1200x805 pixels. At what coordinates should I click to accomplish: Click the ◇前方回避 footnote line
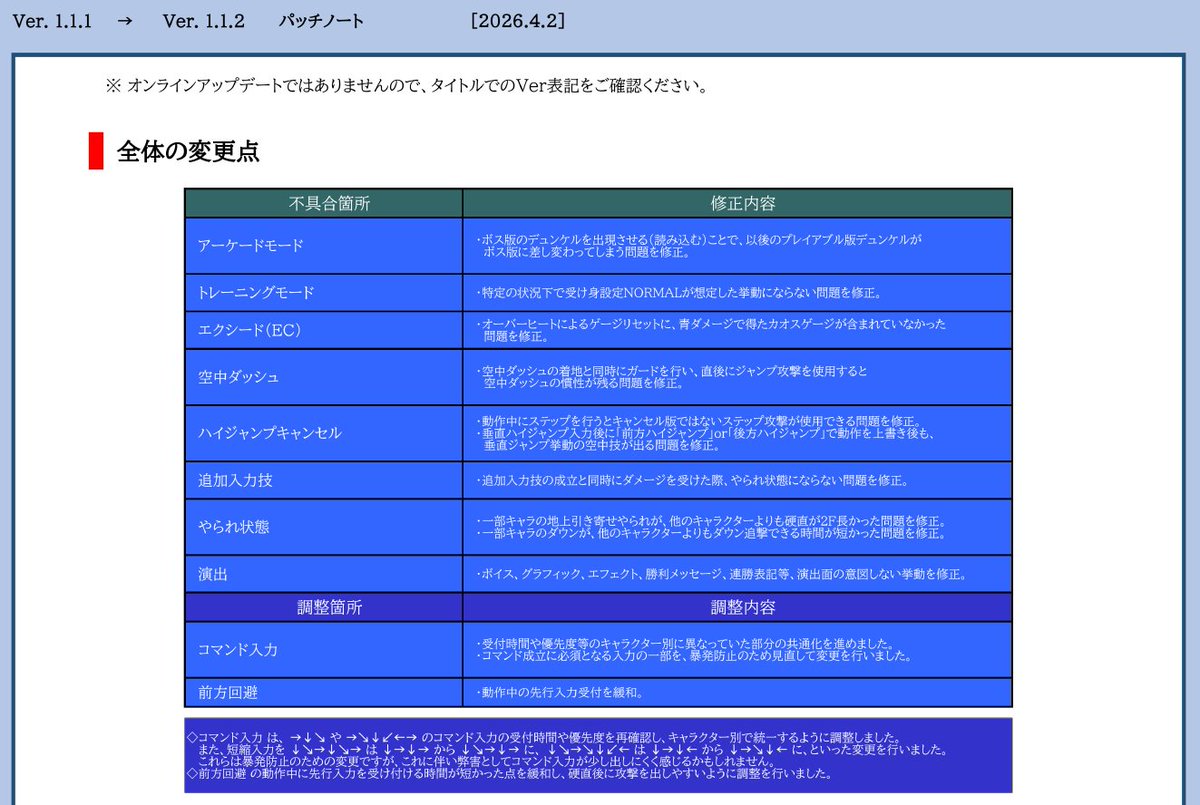click(x=510, y=773)
